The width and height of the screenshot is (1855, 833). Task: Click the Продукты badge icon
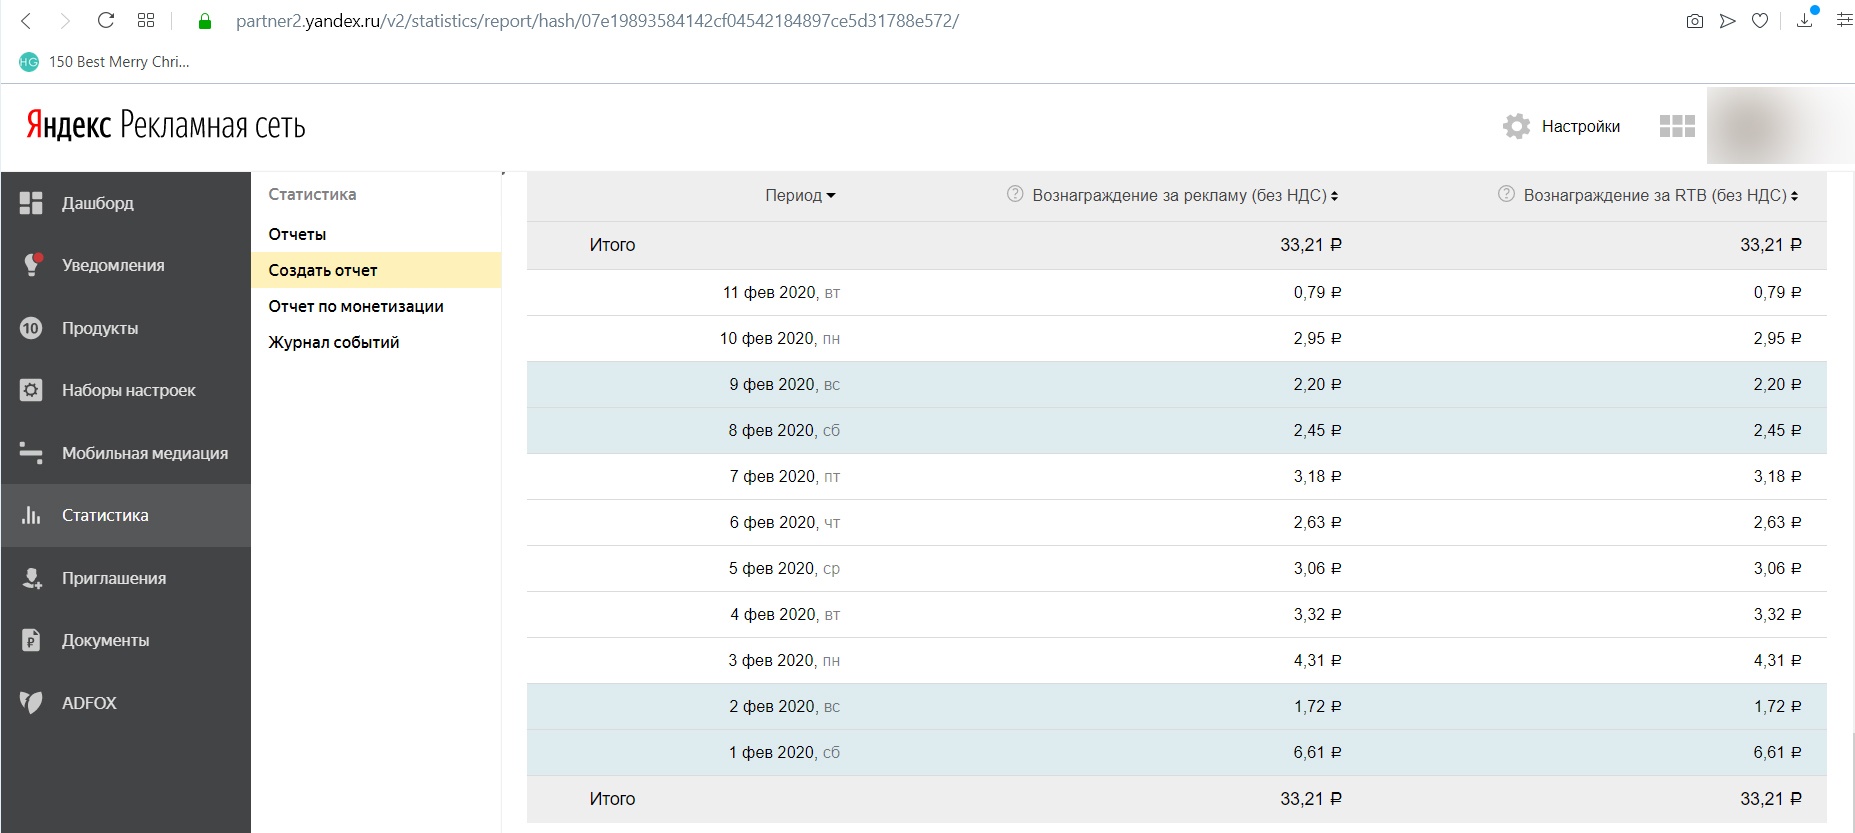31,328
